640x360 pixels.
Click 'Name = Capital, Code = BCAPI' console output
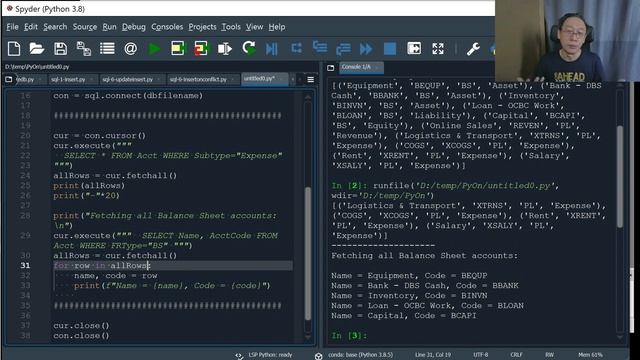click(404, 316)
